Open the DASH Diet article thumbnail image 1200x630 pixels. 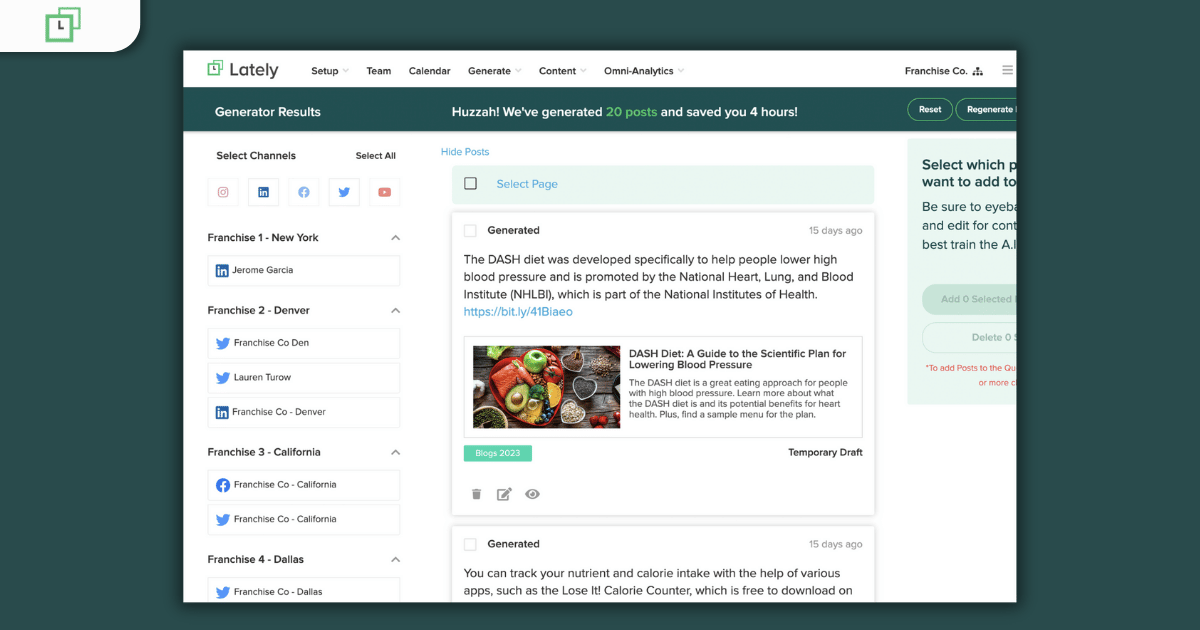coord(546,387)
